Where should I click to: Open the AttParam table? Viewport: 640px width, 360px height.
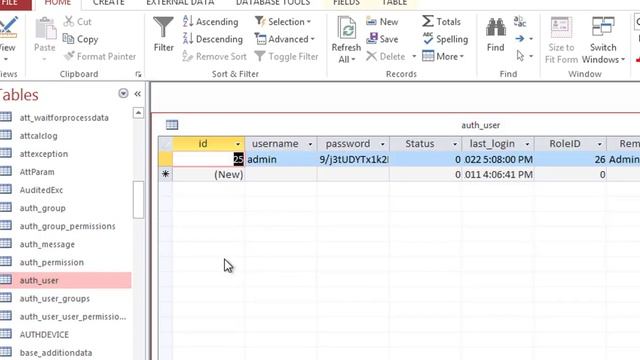(x=37, y=172)
